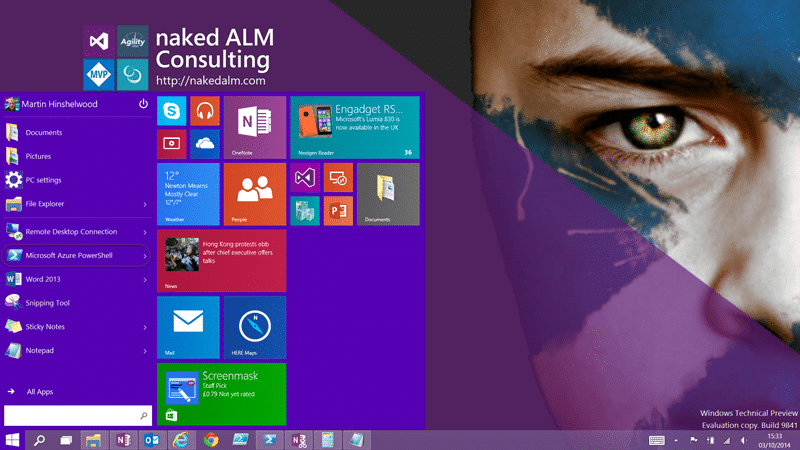Open the Action Center flag icon
This screenshot has width=800, height=450.
(693, 440)
